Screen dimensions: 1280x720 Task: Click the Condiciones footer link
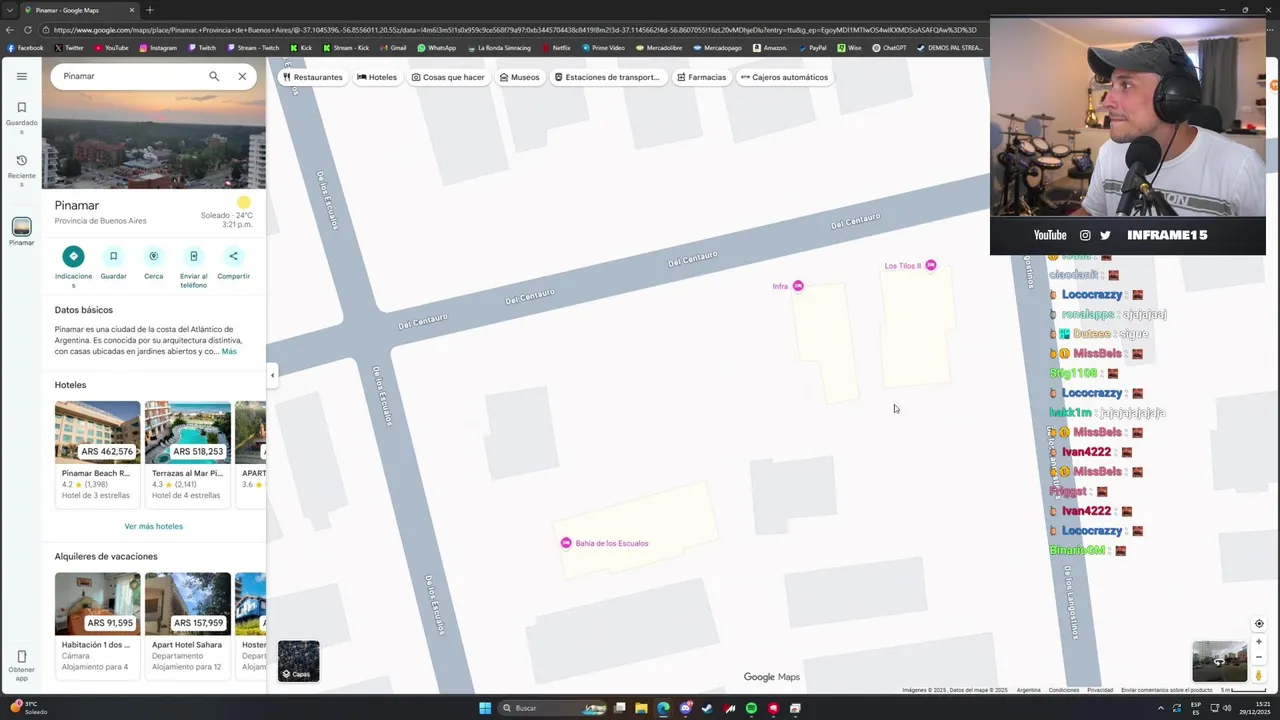1064,690
